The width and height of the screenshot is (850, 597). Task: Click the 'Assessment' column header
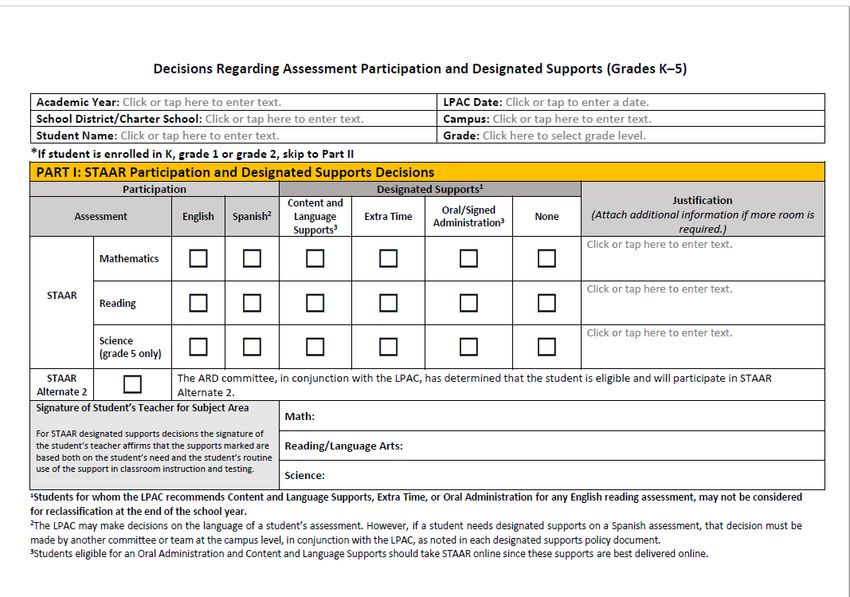tap(101, 216)
